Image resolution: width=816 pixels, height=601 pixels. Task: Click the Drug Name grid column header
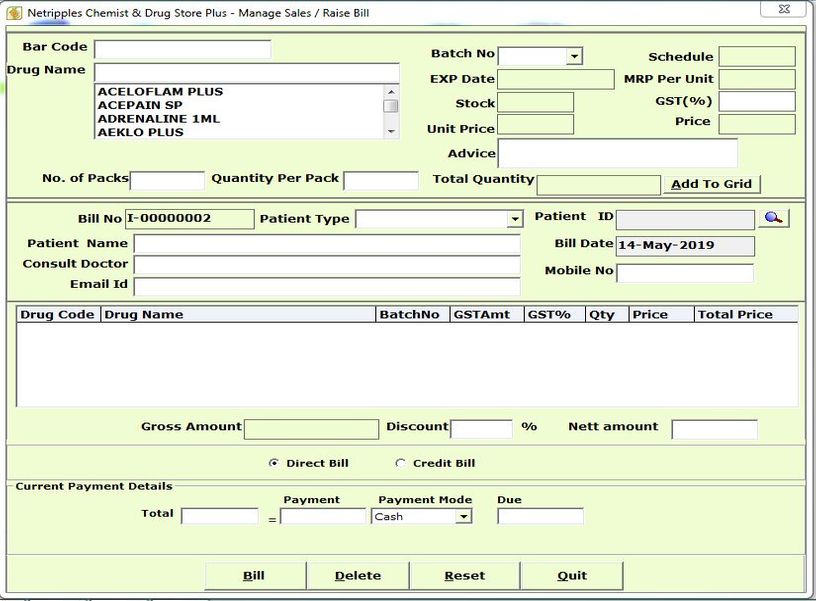pos(238,314)
